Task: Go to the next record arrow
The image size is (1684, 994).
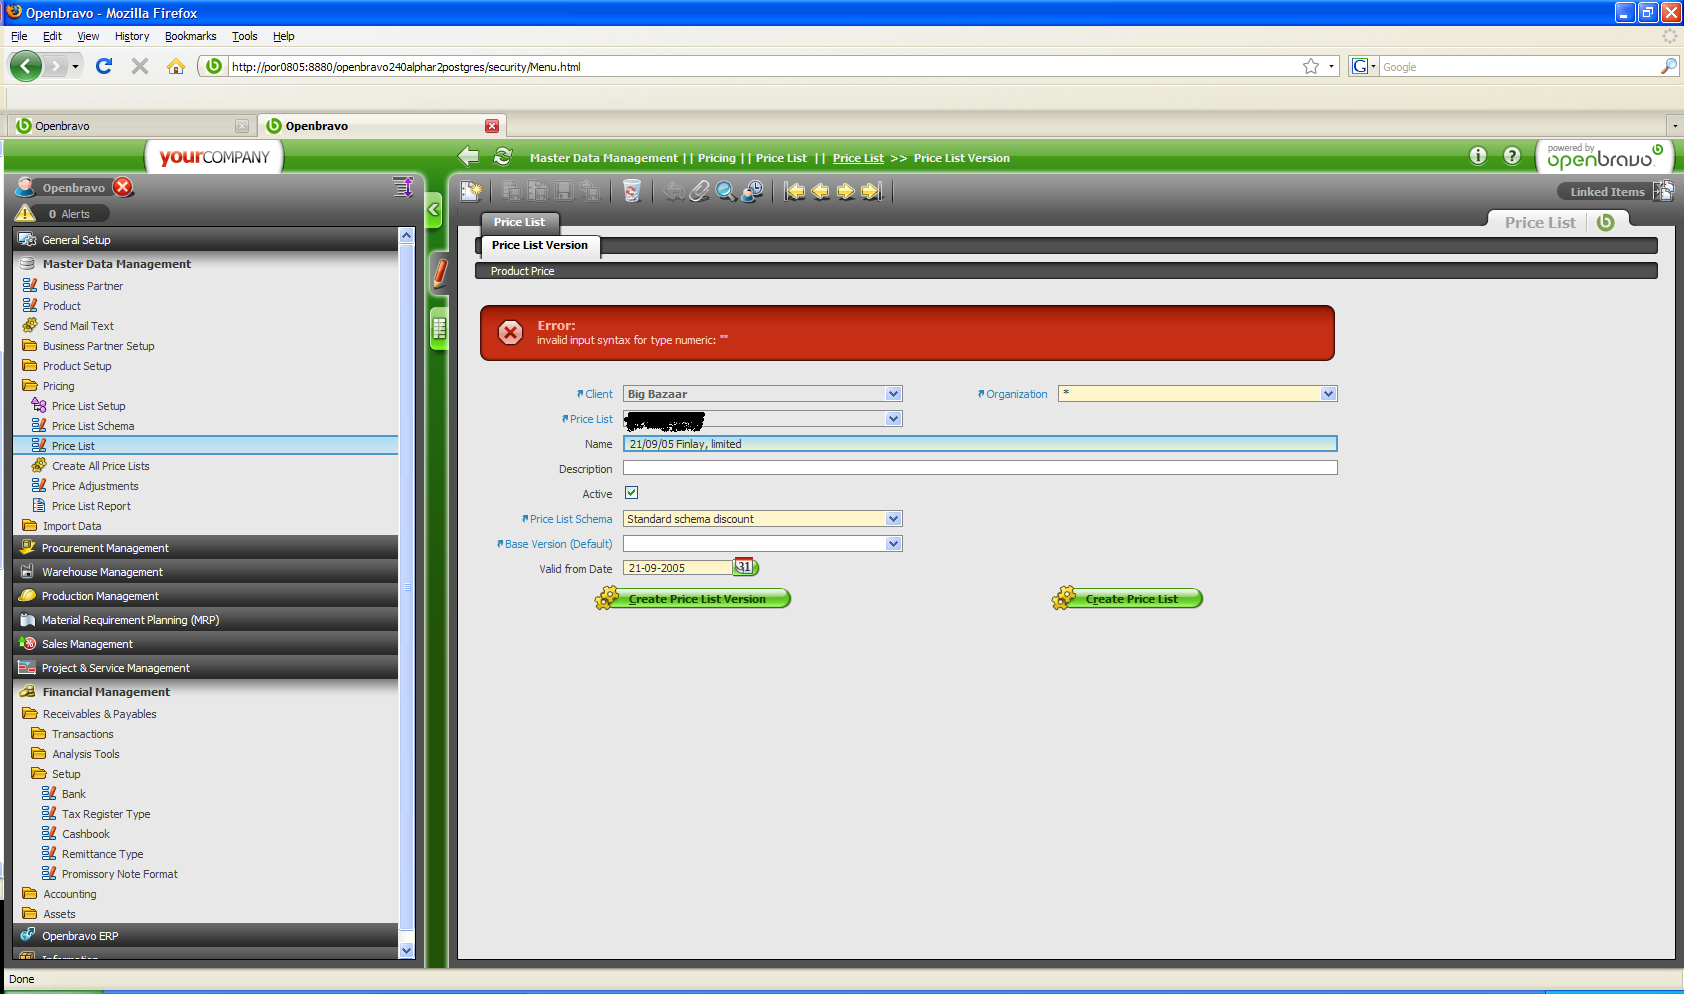Action: click(846, 191)
